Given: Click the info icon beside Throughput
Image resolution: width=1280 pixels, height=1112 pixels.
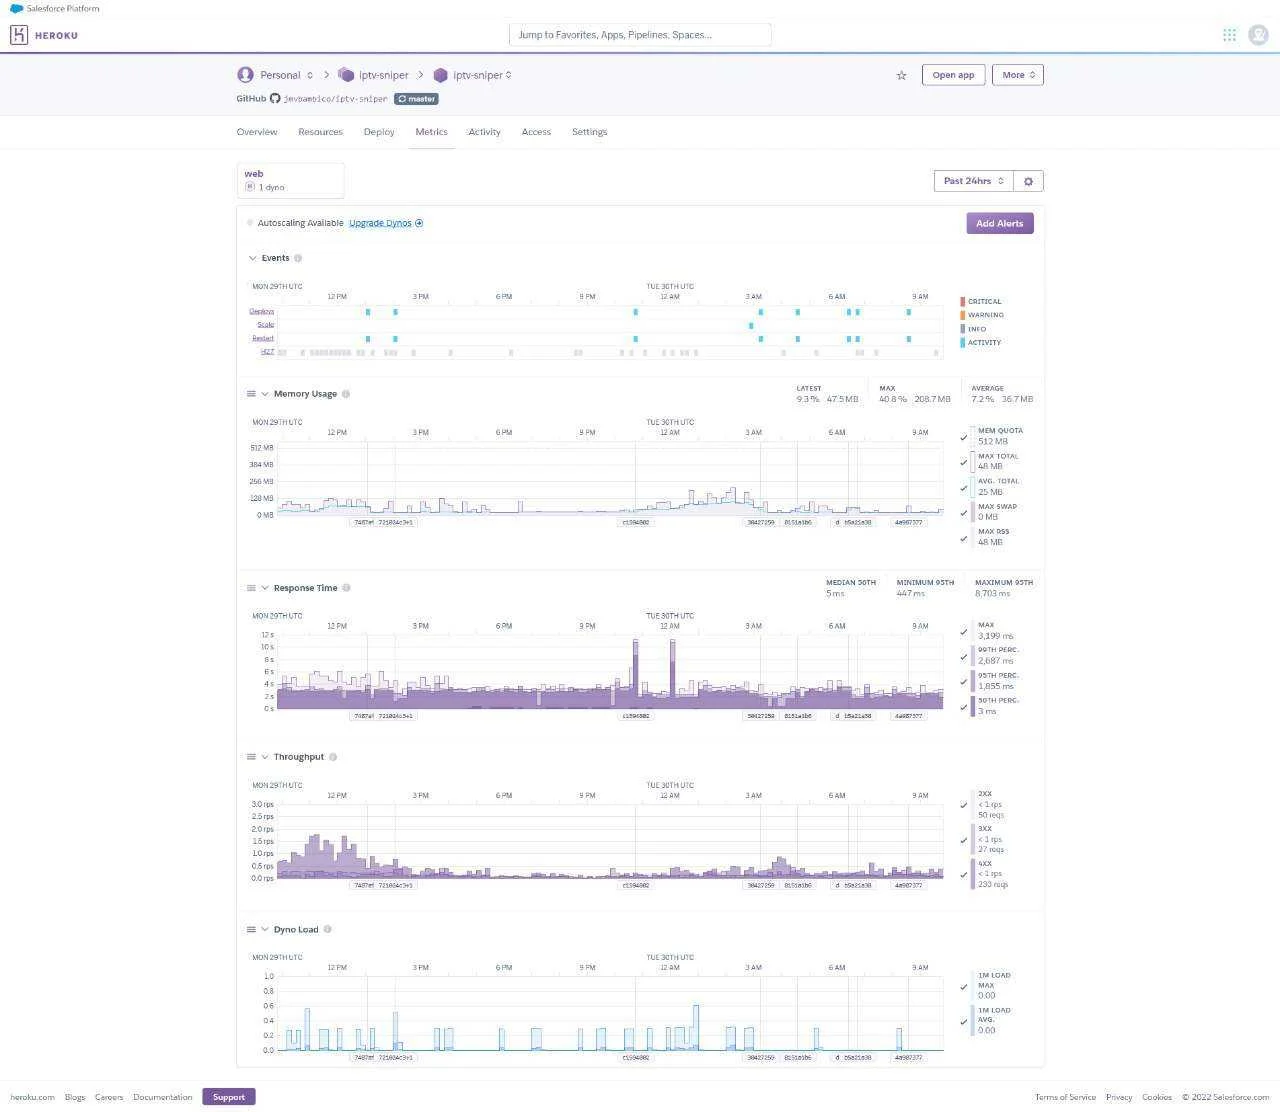Looking at the screenshot, I should [333, 757].
